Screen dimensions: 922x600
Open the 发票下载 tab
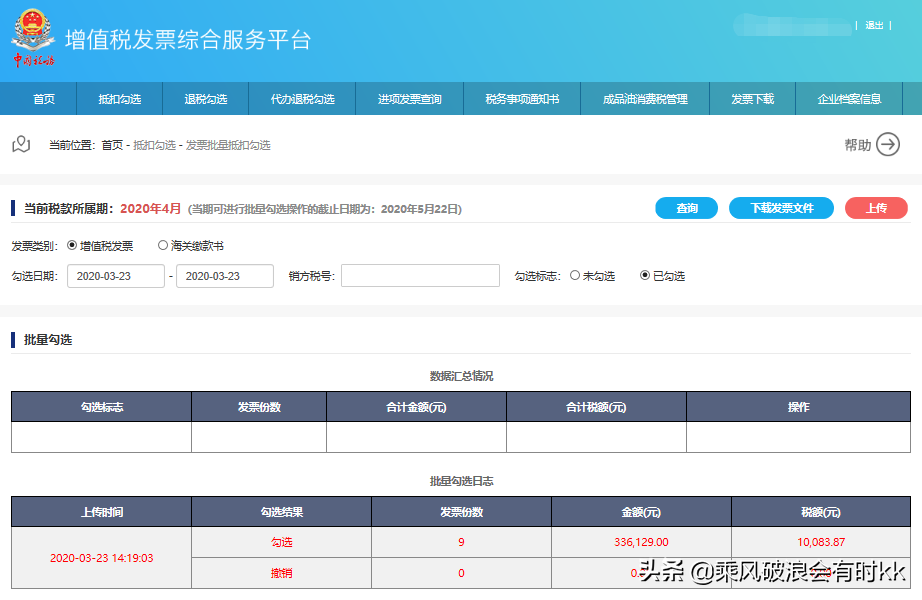[751, 100]
